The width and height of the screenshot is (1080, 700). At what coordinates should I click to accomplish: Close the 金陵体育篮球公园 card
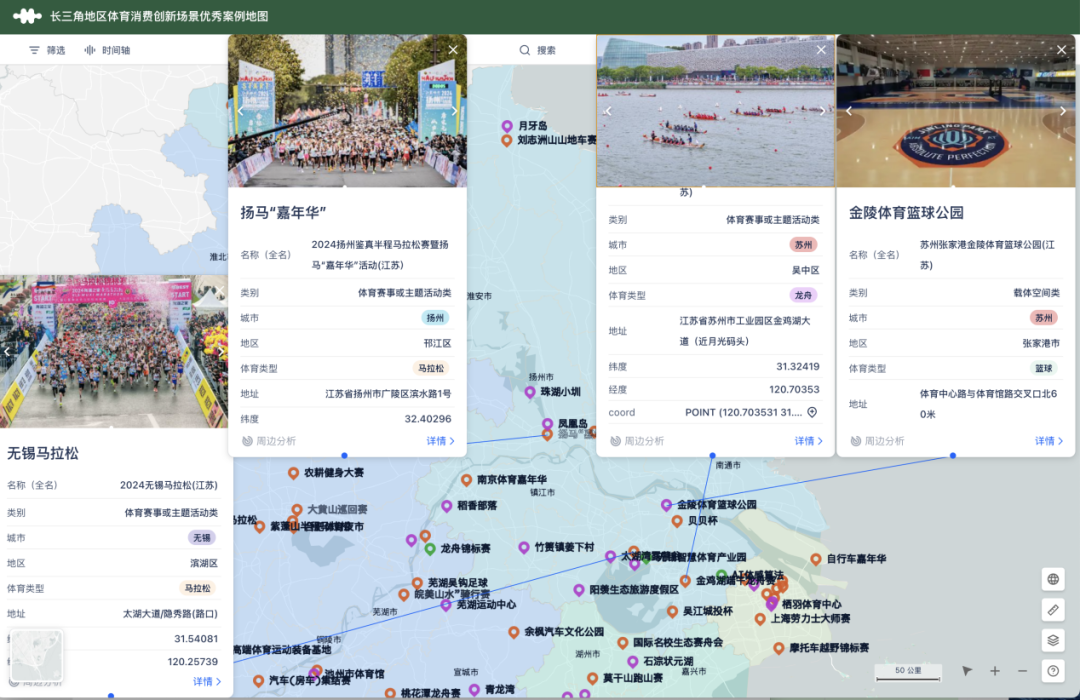point(1061,50)
